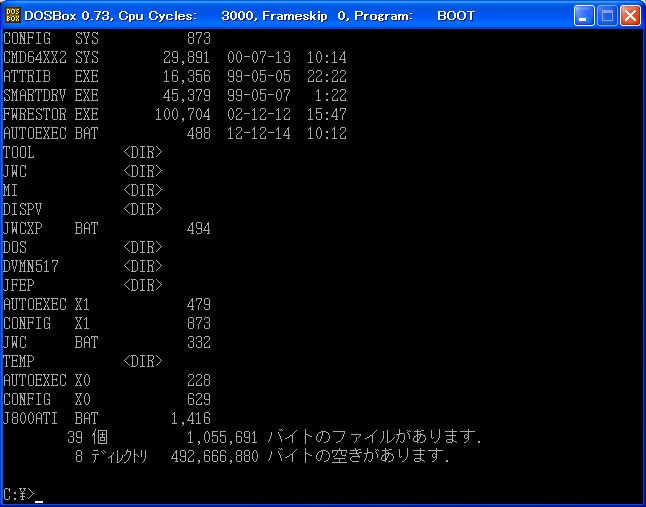
Task: Click the file size 16,356
Action: coord(187,77)
